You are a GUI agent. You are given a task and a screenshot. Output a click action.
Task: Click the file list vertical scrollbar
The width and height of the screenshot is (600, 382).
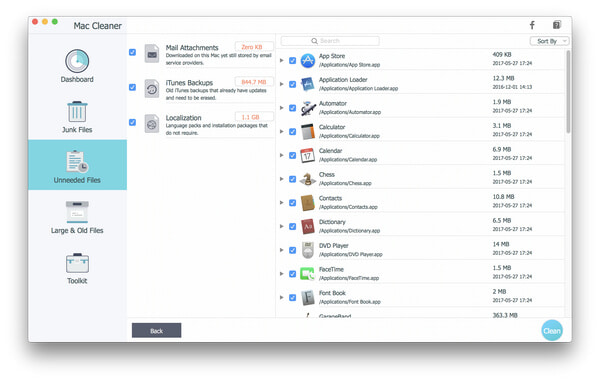pyautogui.click(x=568, y=92)
